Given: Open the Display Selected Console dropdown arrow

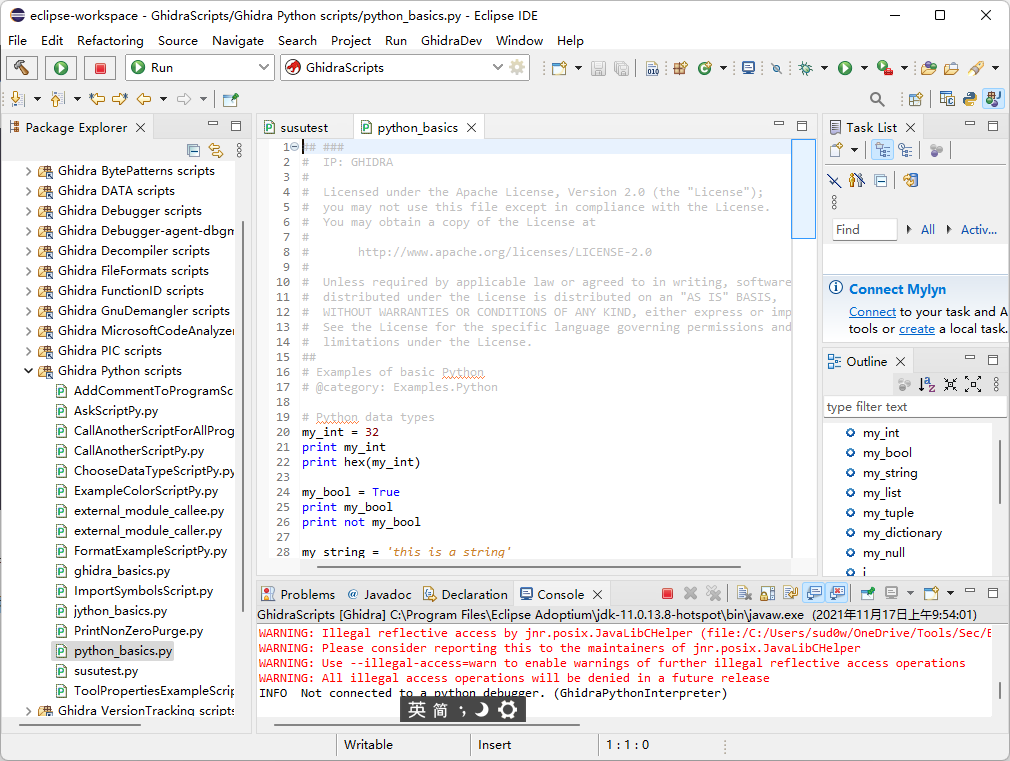Looking at the screenshot, I should [x=910, y=593].
